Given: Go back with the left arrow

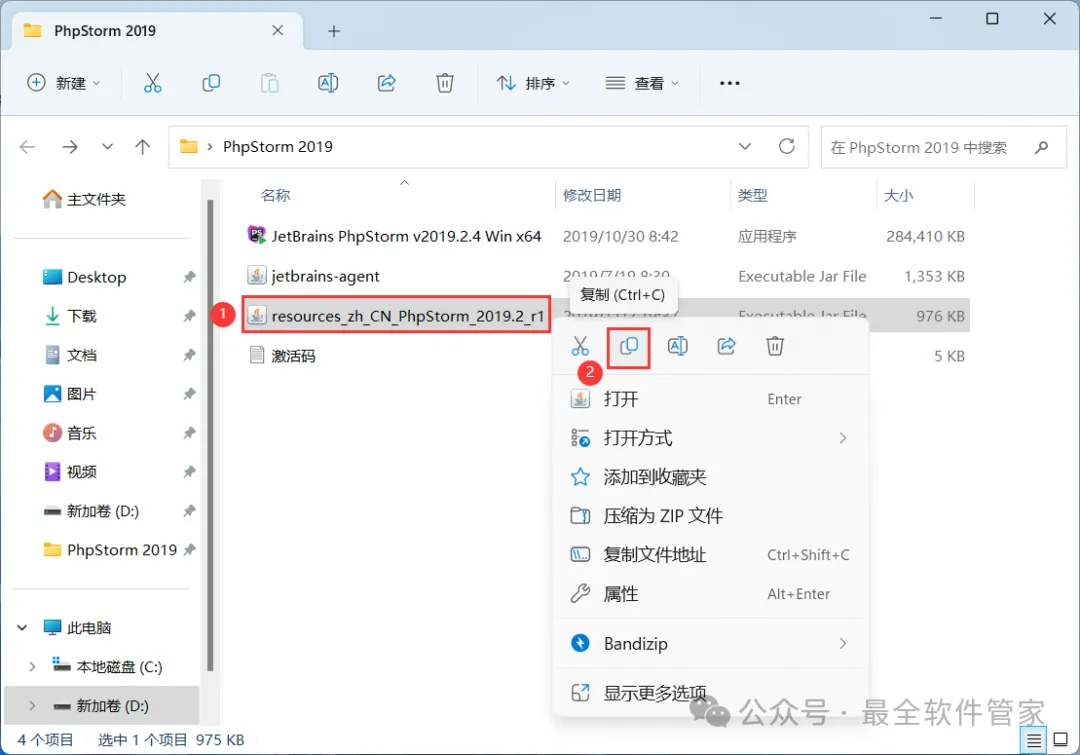Looking at the screenshot, I should [28, 147].
